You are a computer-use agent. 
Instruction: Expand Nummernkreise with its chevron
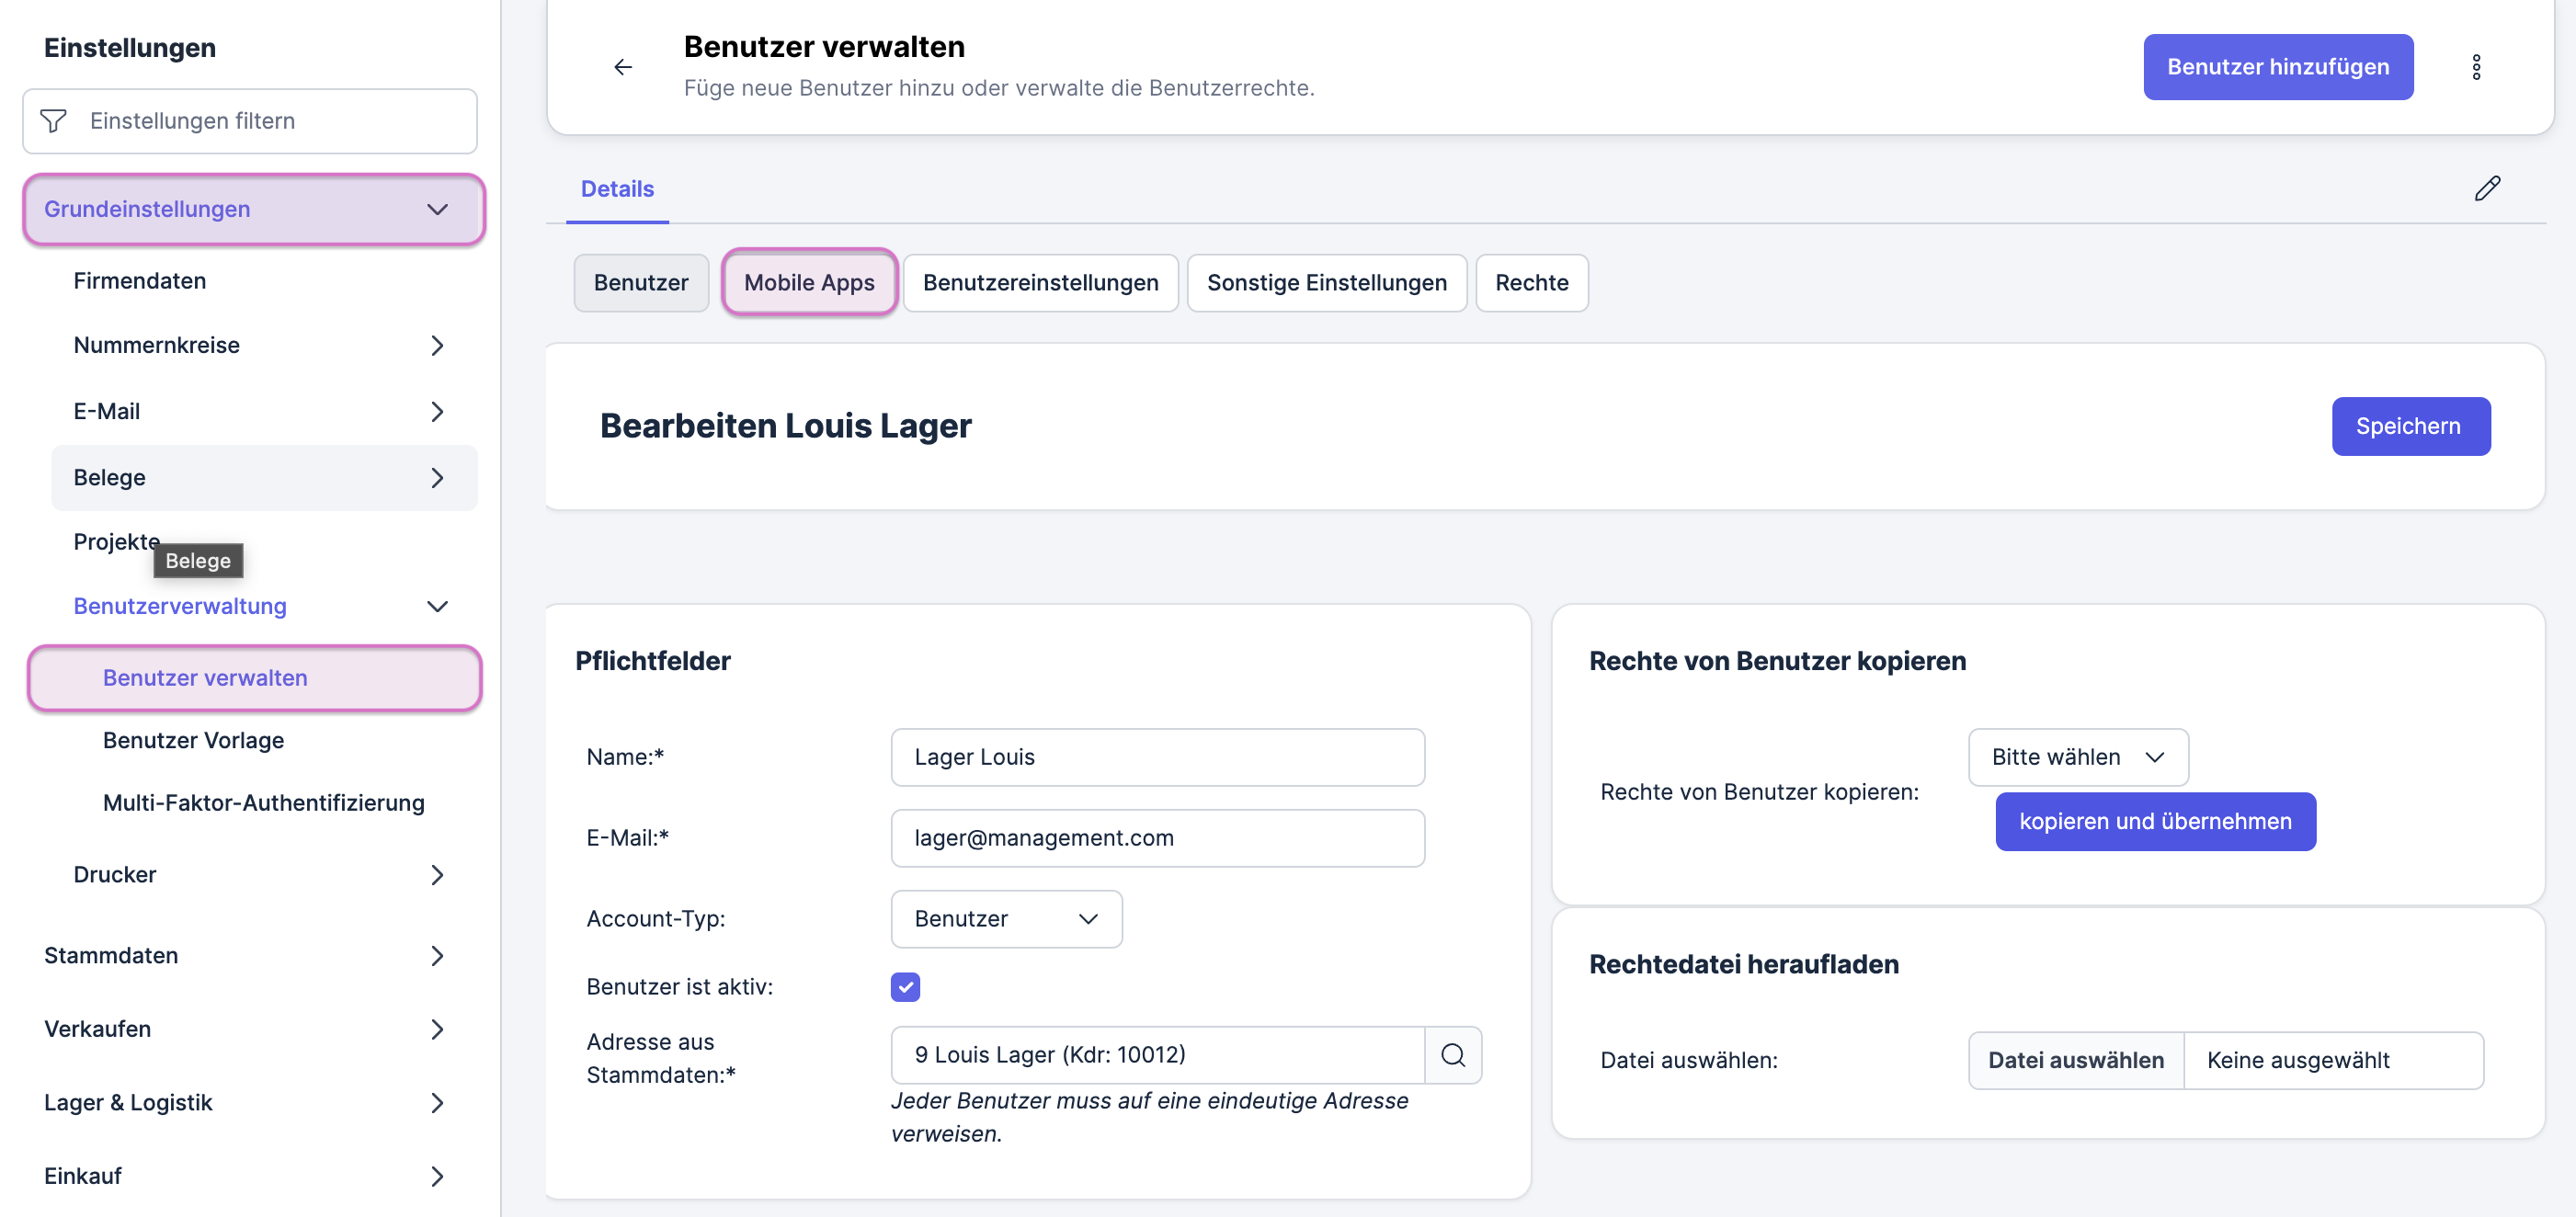437,346
